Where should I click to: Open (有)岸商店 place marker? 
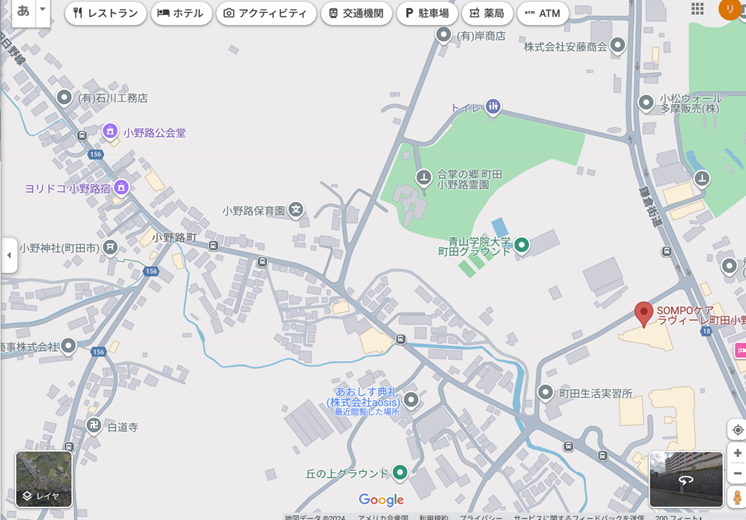tap(443, 35)
